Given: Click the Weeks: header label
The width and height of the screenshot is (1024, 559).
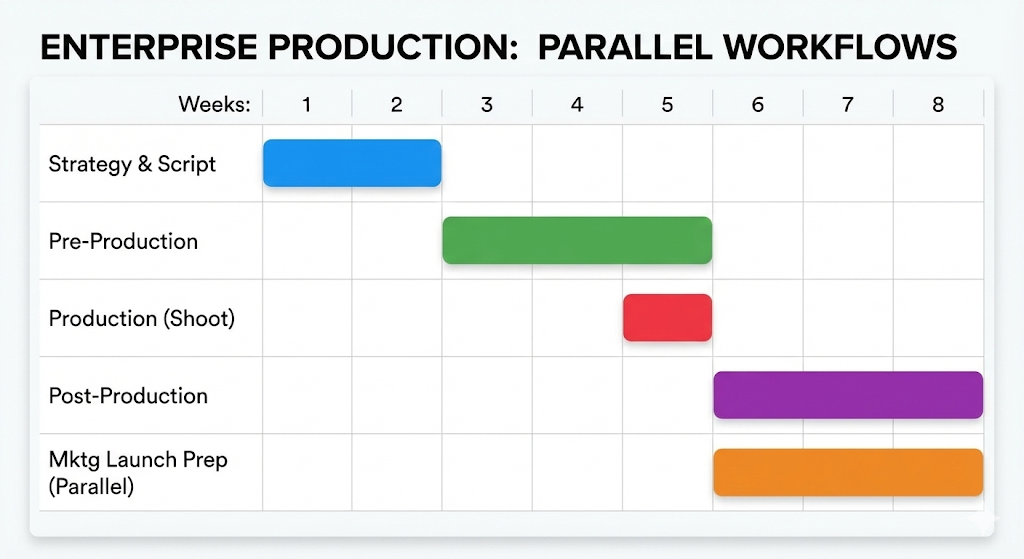Looking at the screenshot, I should pyautogui.click(x=214, y=104).
